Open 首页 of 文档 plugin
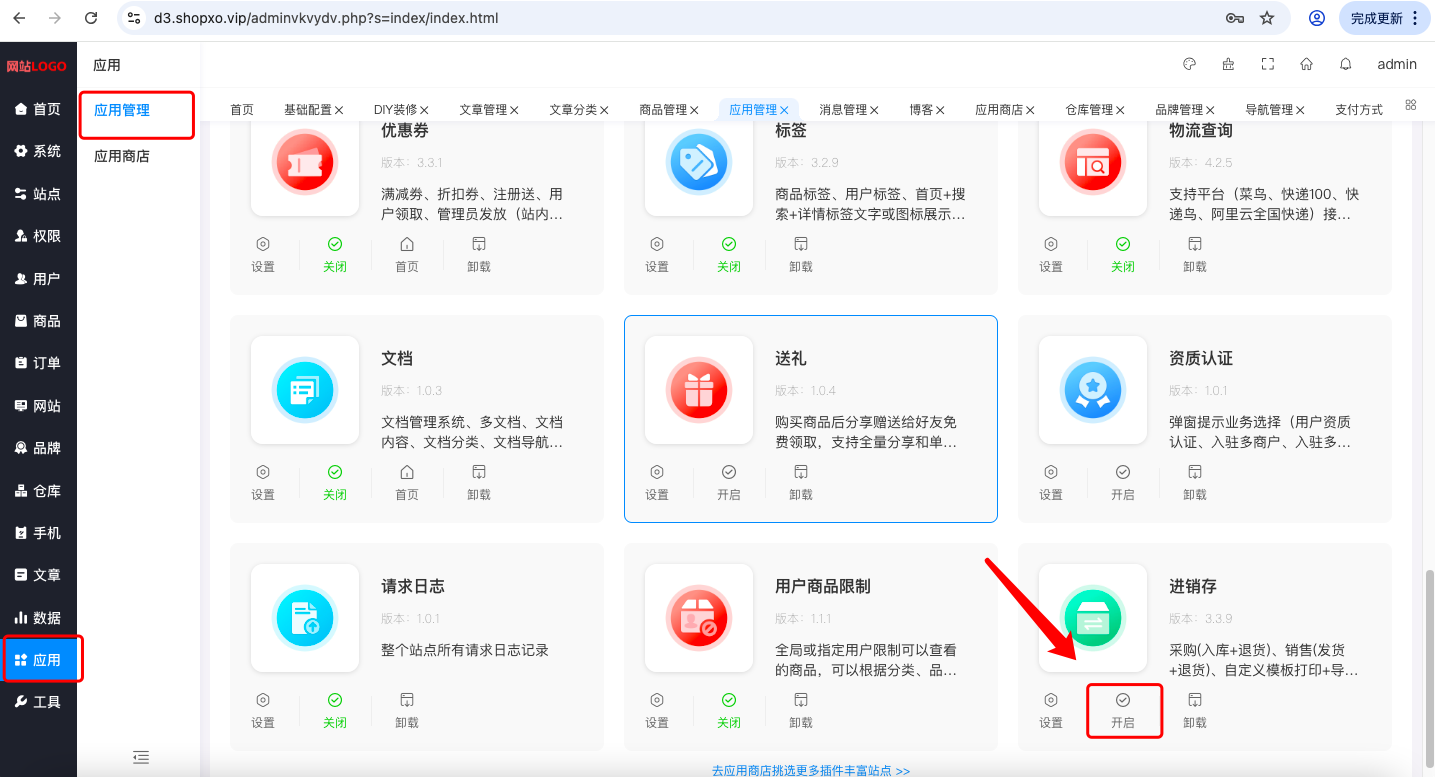The image size is (1435, 777). [407, 482]
